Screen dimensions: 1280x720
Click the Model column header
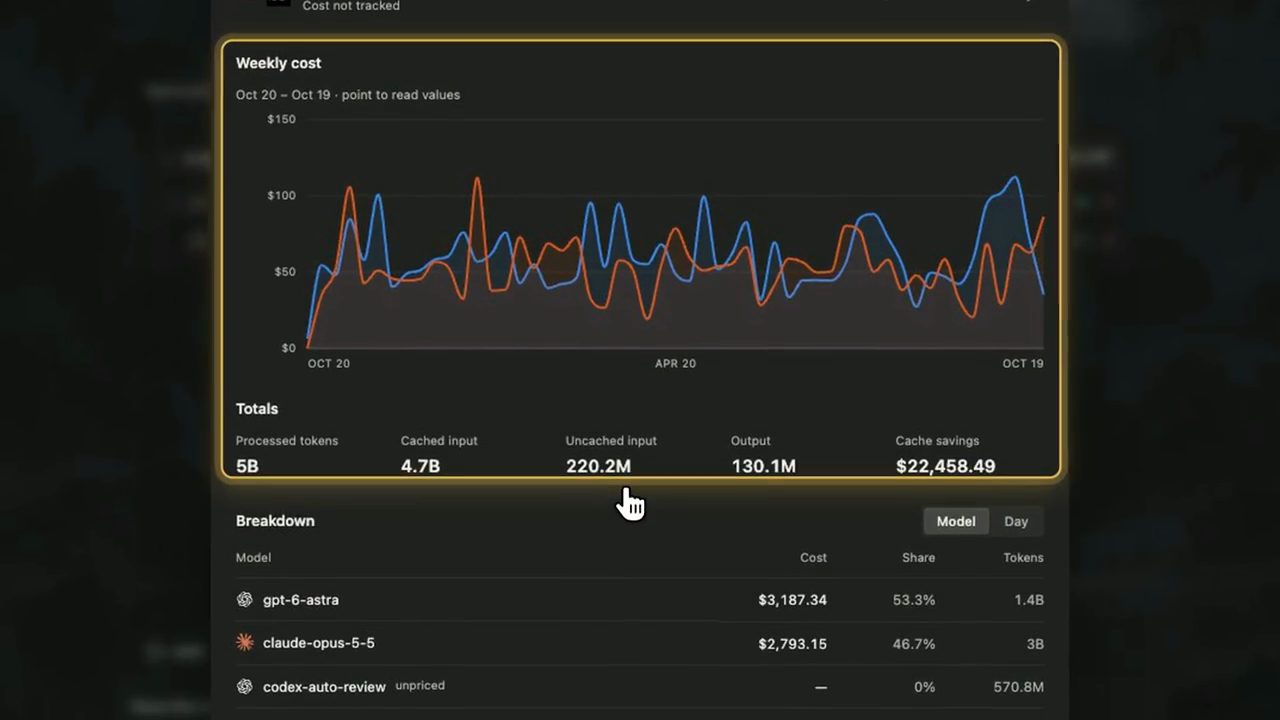(253, 558)
